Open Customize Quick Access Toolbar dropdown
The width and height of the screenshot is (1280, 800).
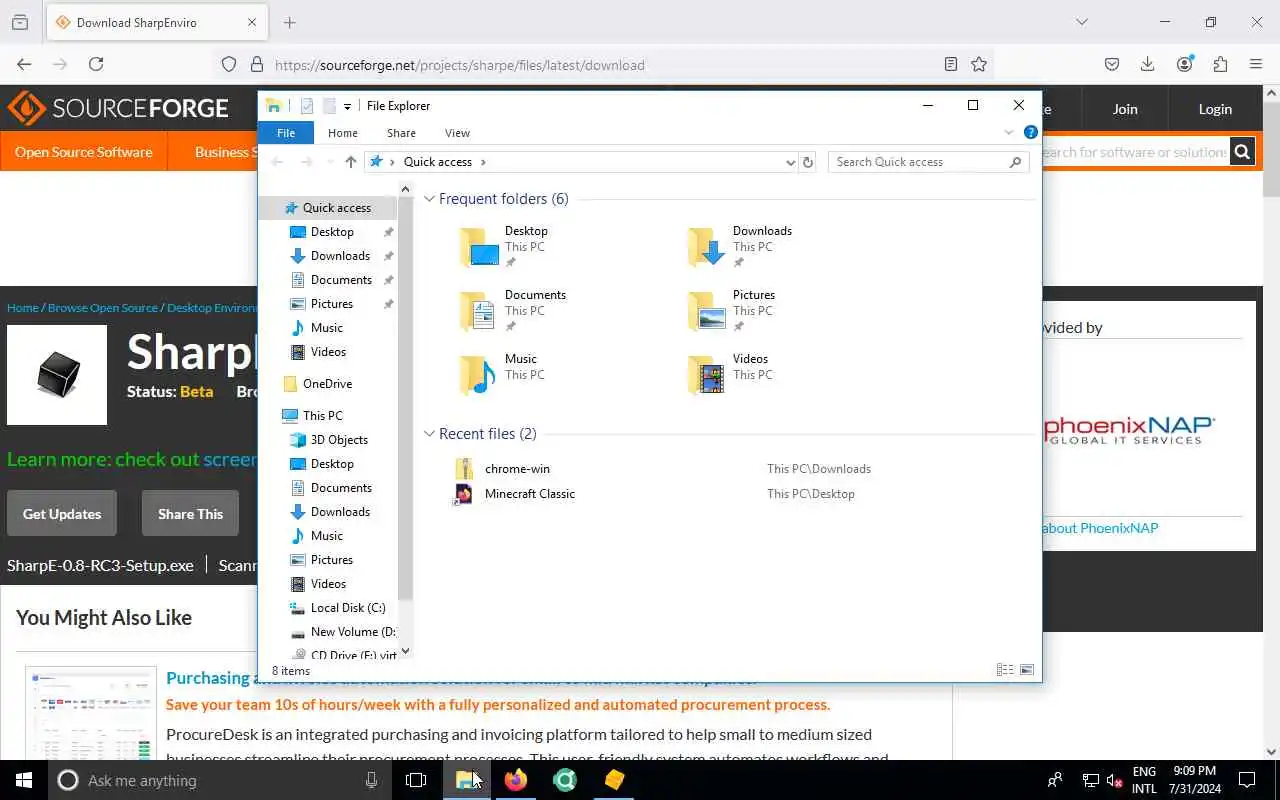(x=347, y=106)
